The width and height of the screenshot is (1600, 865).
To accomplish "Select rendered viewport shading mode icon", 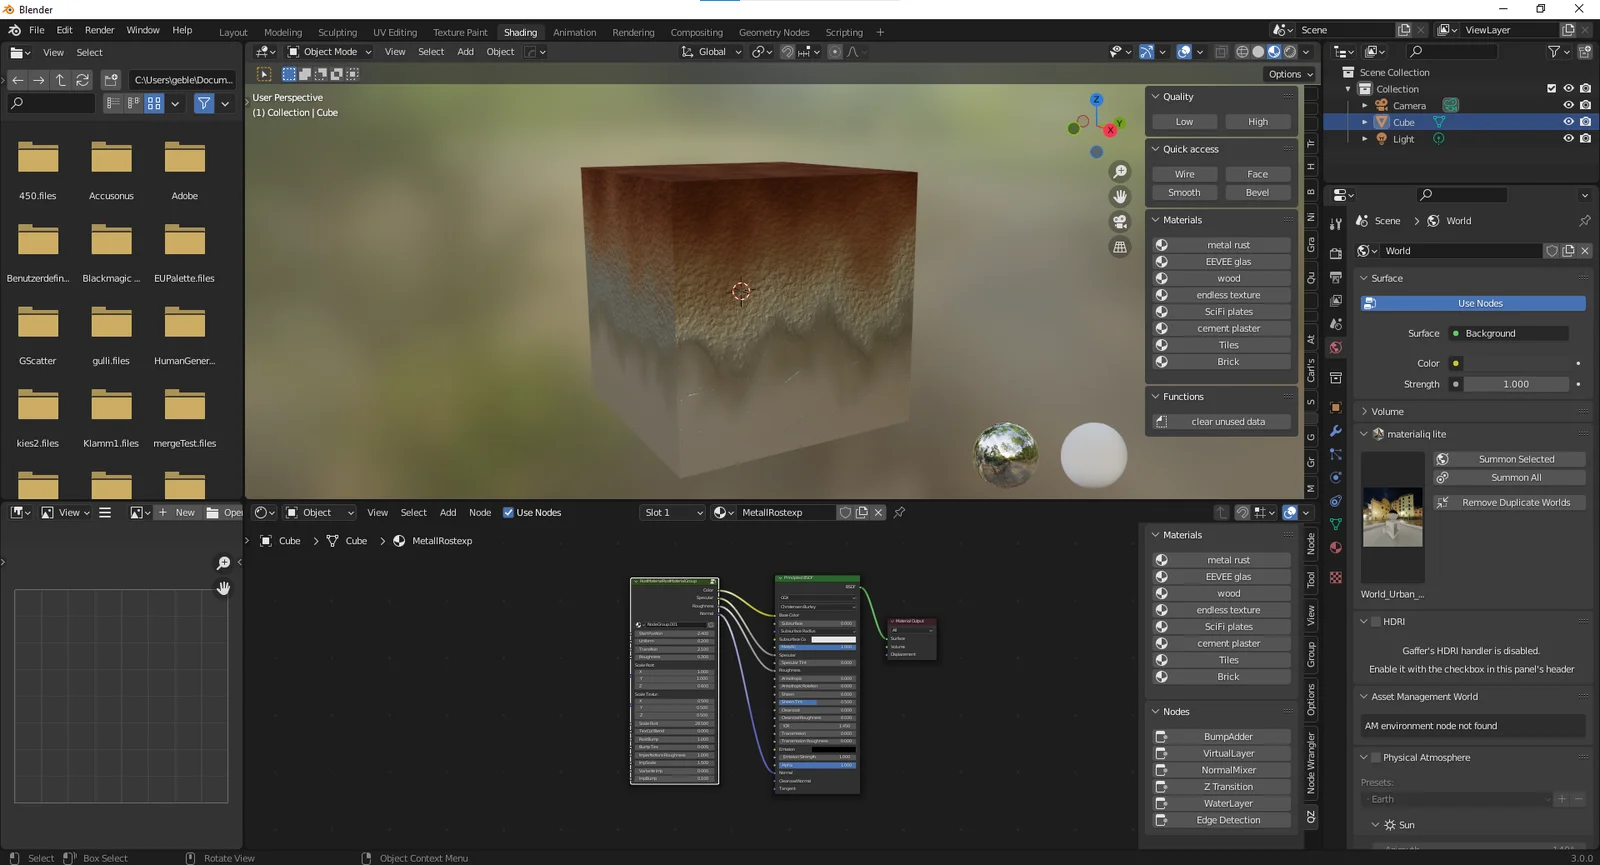I will 1290,52.
